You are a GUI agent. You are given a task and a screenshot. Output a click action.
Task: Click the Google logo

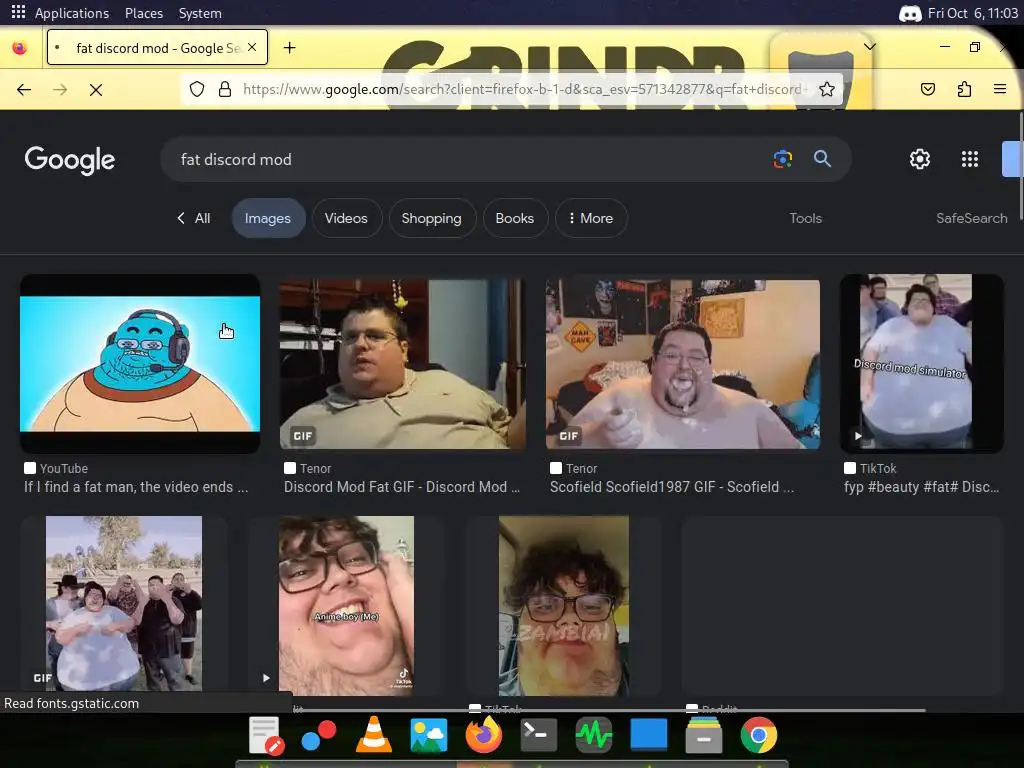[x=70, y=160]
